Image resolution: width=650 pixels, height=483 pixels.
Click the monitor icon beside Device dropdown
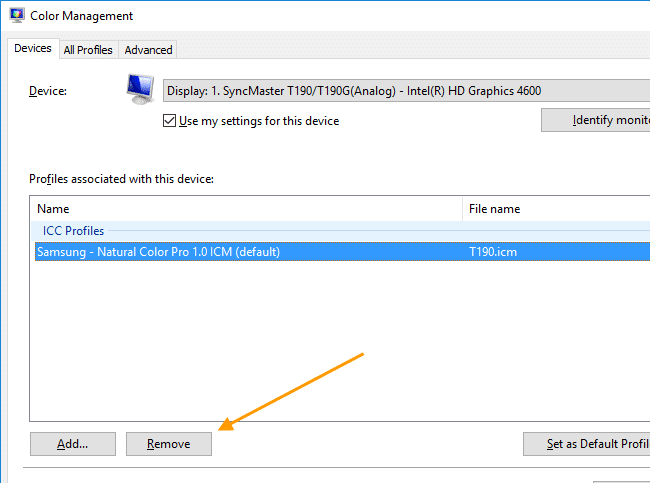coord(141,89)
